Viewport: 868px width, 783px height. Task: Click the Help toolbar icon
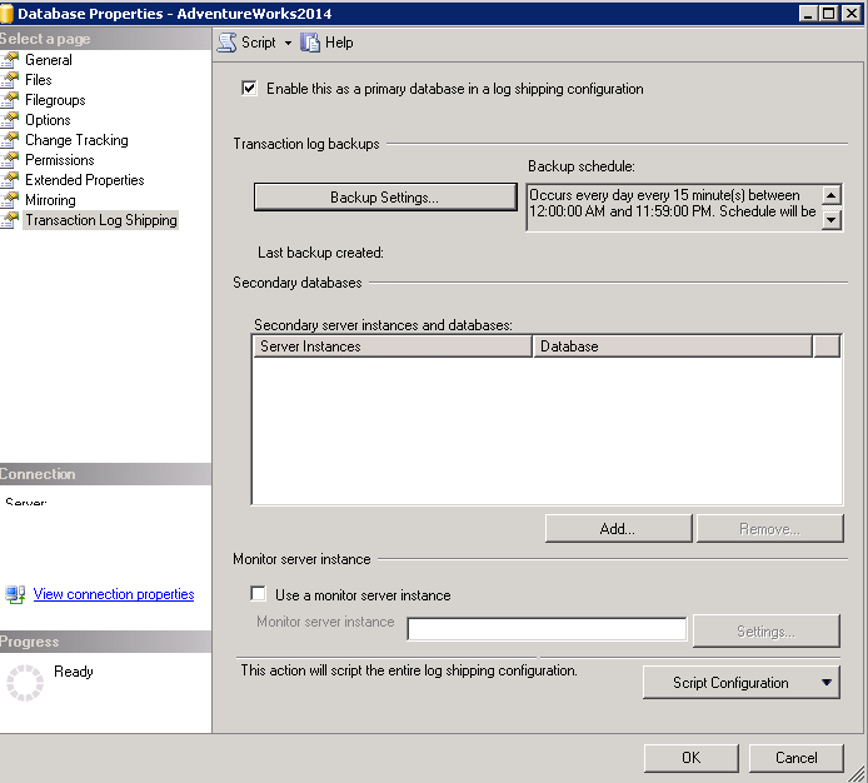[310, 43]
